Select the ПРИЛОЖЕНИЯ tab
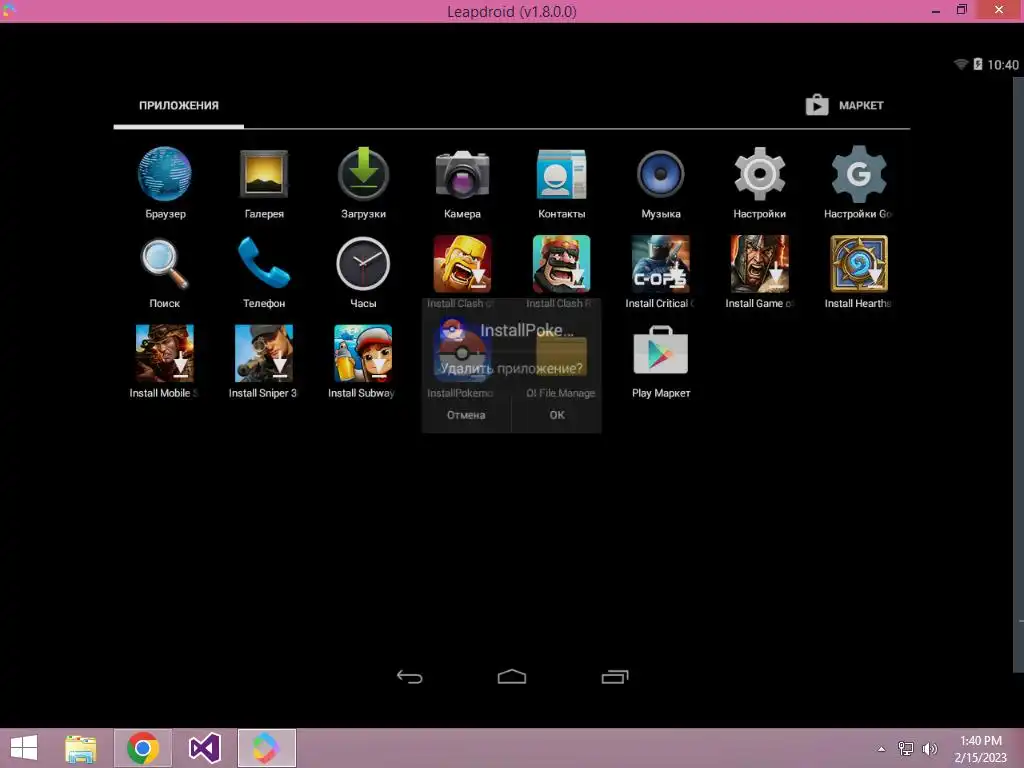Image resolution: width=1024 pixels, height=768 pixels. [x=179, y=105]
